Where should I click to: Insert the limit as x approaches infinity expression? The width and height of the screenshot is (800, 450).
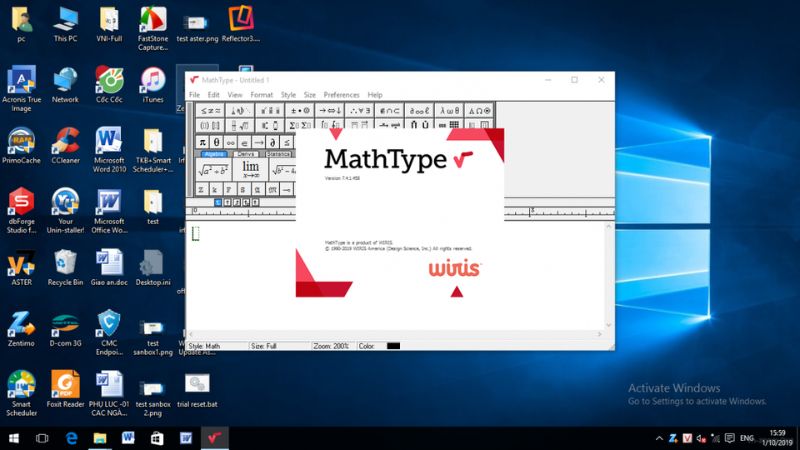pos(250,170)
